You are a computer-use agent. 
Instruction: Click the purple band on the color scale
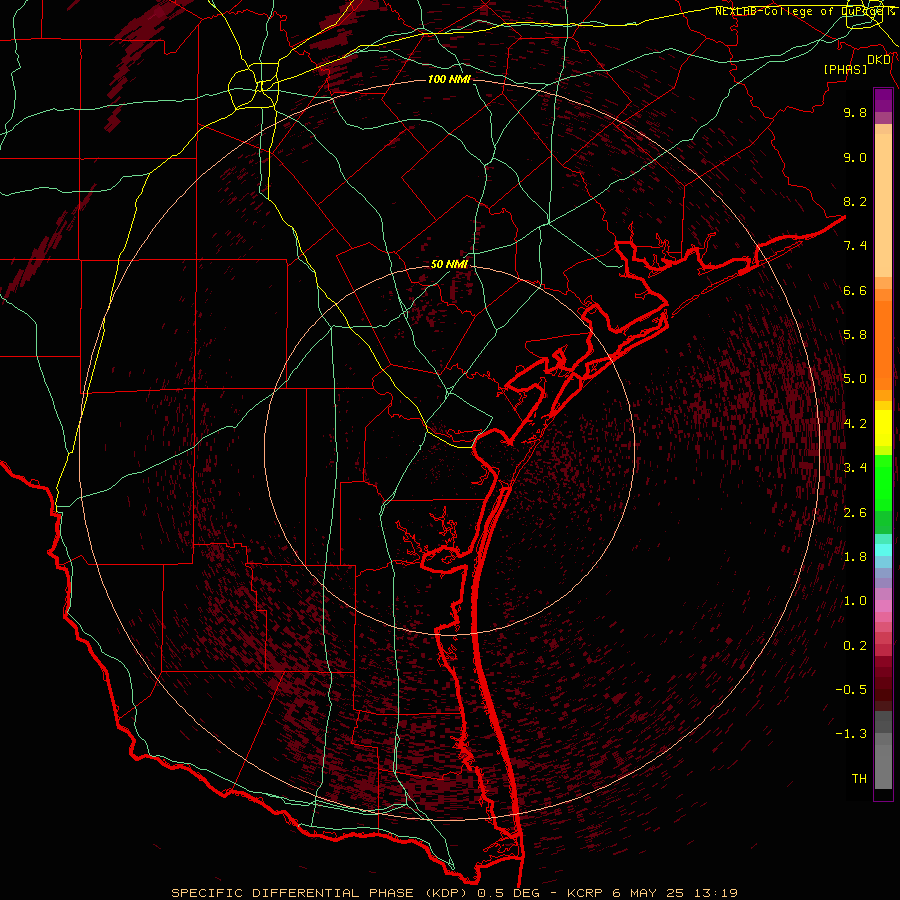tap(883, 100)
